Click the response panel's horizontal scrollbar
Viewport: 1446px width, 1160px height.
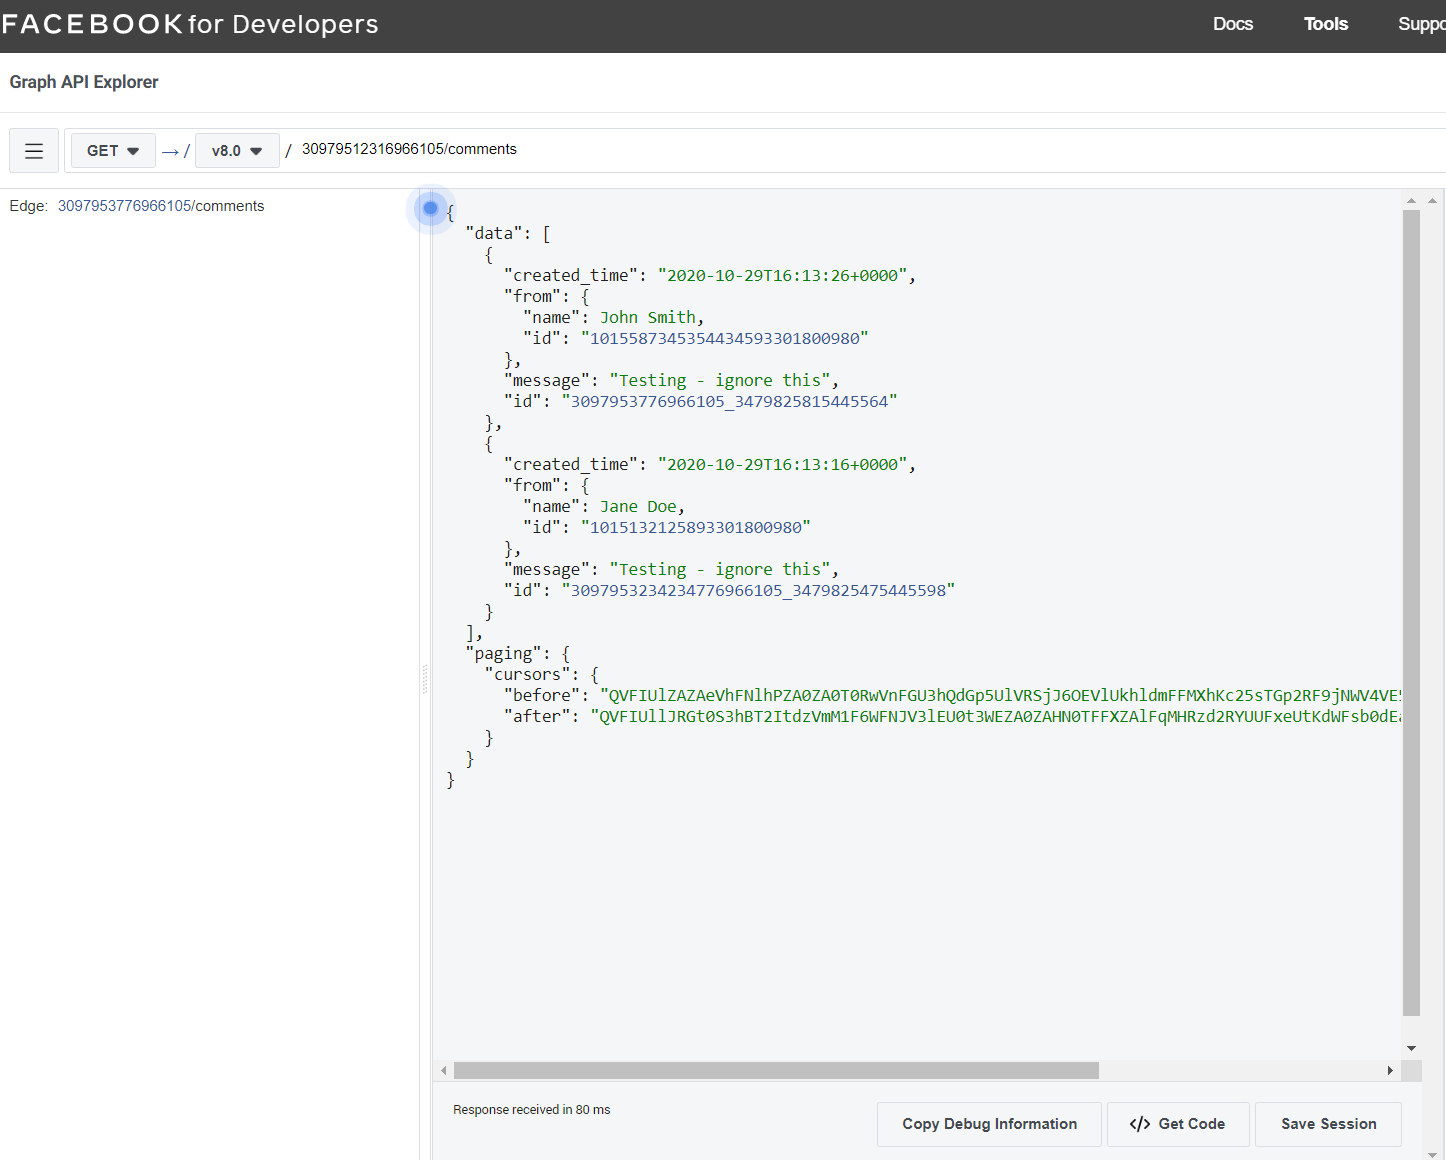[776, 1071]
